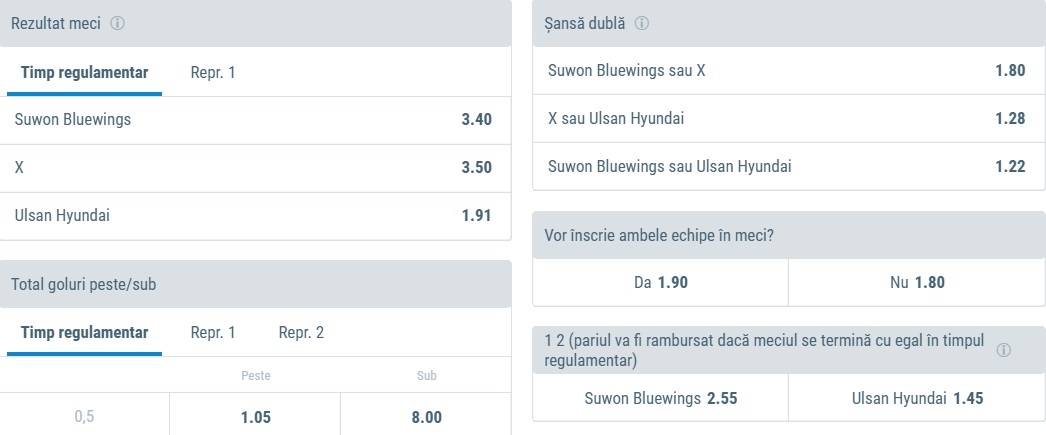Pick Suwon Bluewings 2.55 in 1 2 market

[x=660, y=398]
